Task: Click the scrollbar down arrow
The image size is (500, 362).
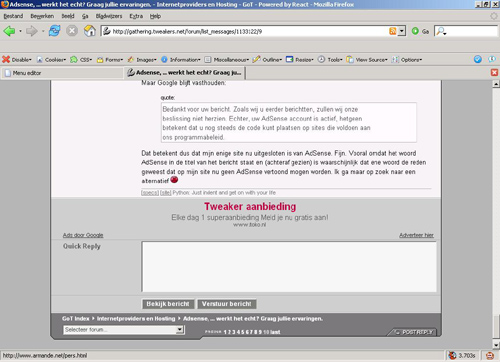Action: pos(496,345)
